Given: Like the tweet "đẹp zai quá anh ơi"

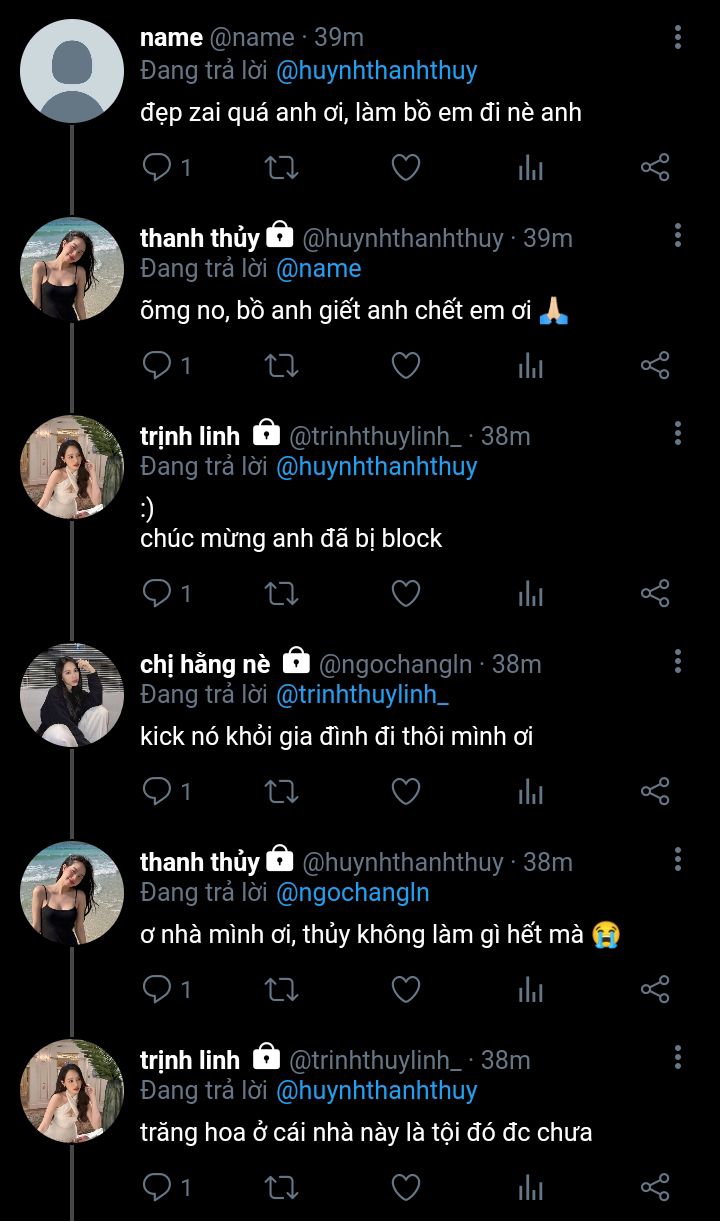Looking at the screenshot, I should (405, 168).
